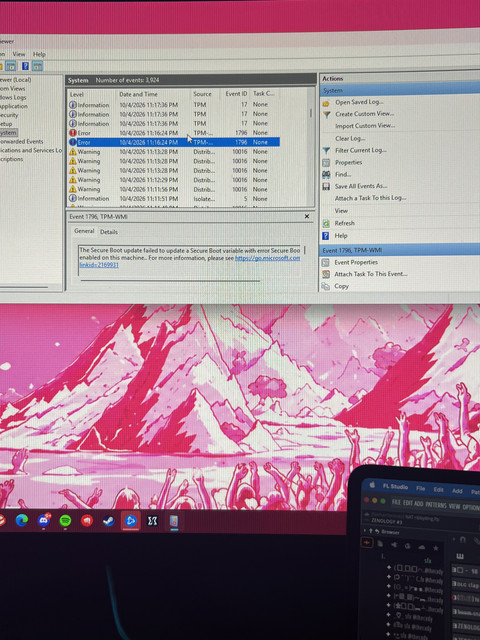
Task: Open the Edit menu in macOS FL Studio menu bar
Action: [438, 490]
